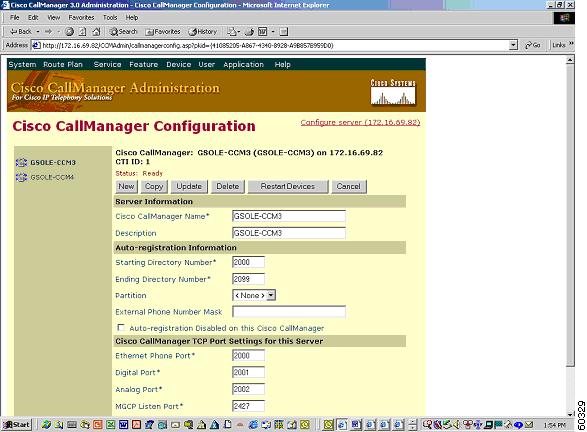The image size is (587, 432).
Task: Click the Print toolbar icon
Action: coord(249,32)
